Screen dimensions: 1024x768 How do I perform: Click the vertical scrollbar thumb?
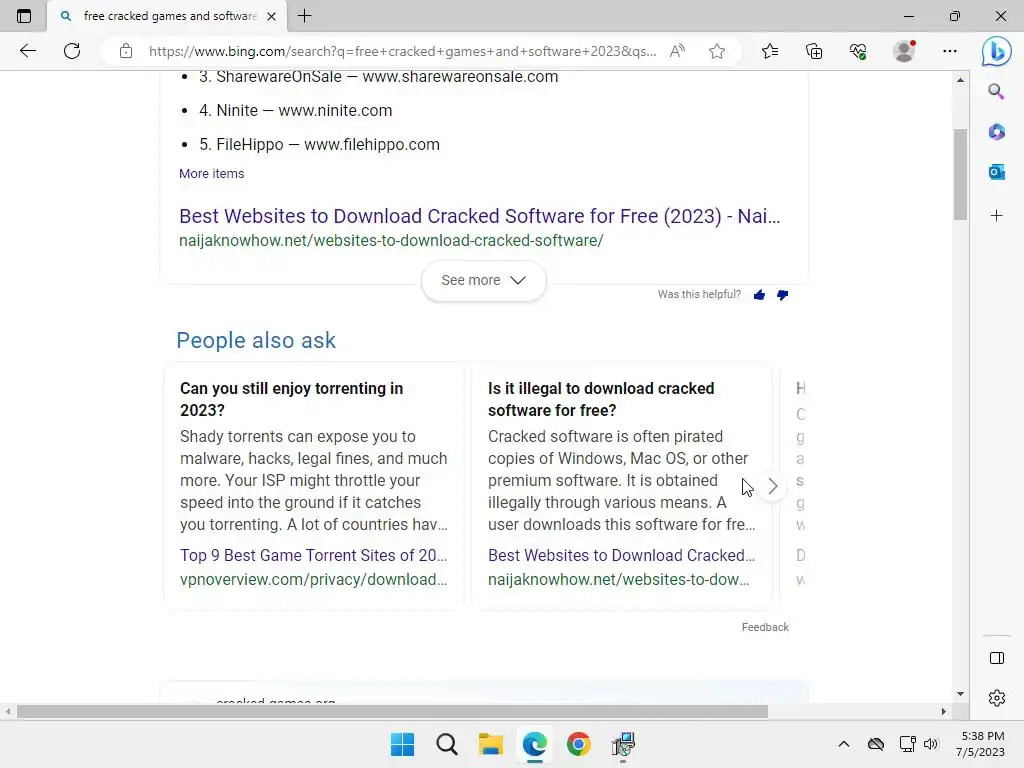coord(960,174)
